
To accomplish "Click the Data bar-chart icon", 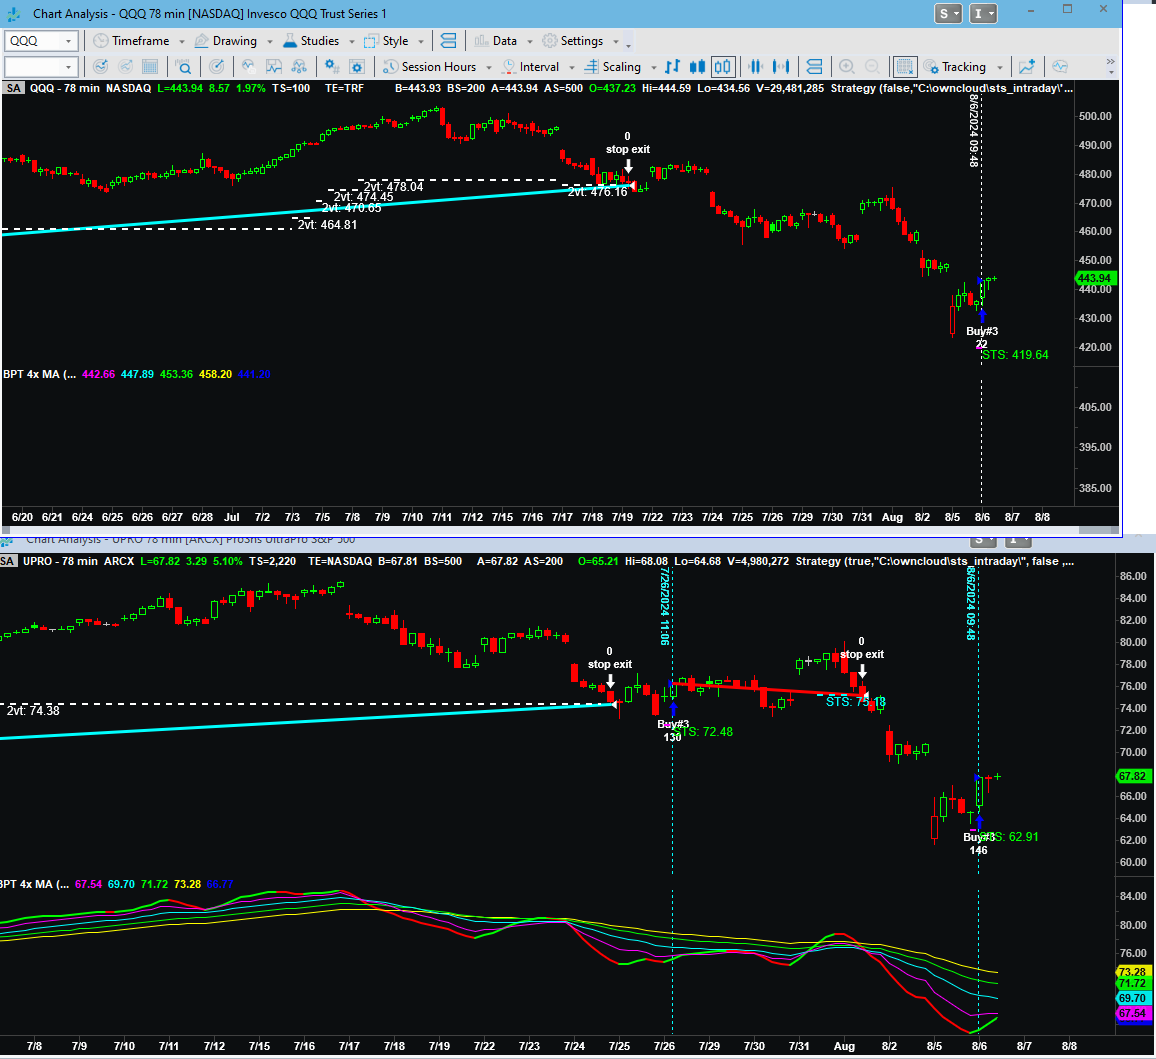I will click(x=481, y=41).
